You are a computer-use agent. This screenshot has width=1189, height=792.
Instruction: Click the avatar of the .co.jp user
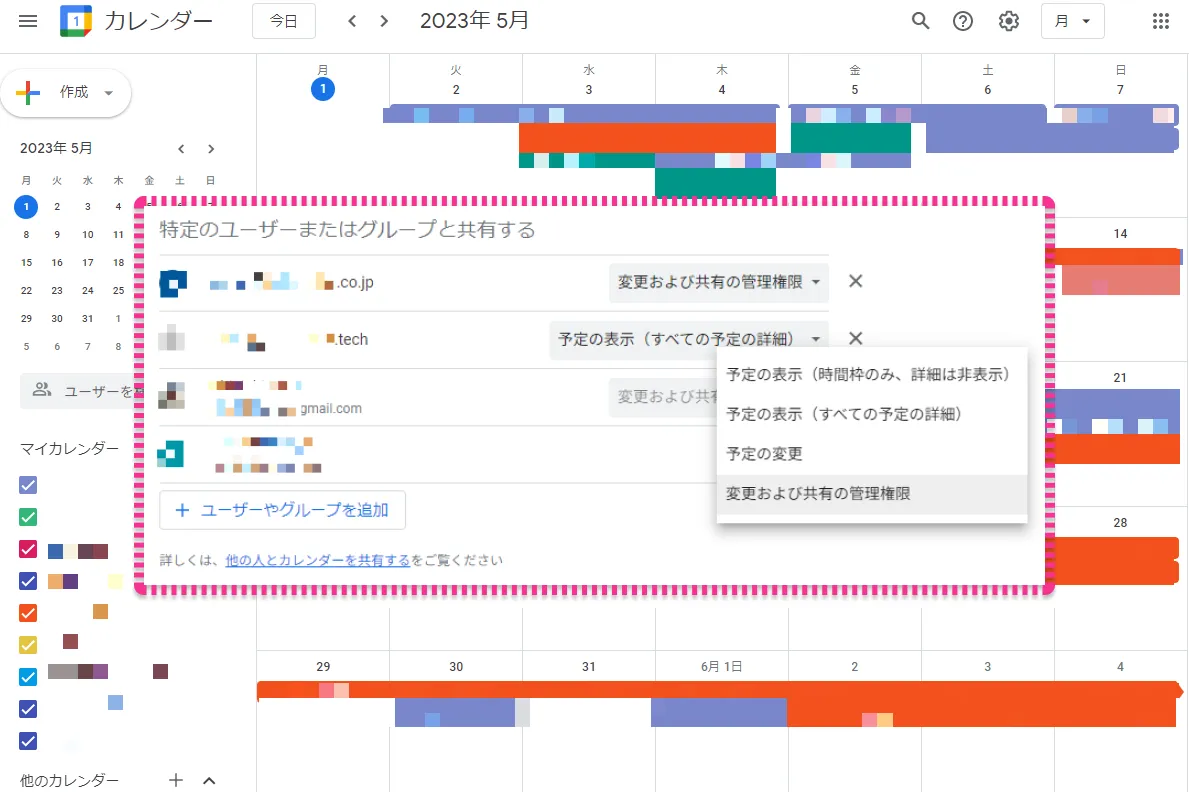pos(173,283)
